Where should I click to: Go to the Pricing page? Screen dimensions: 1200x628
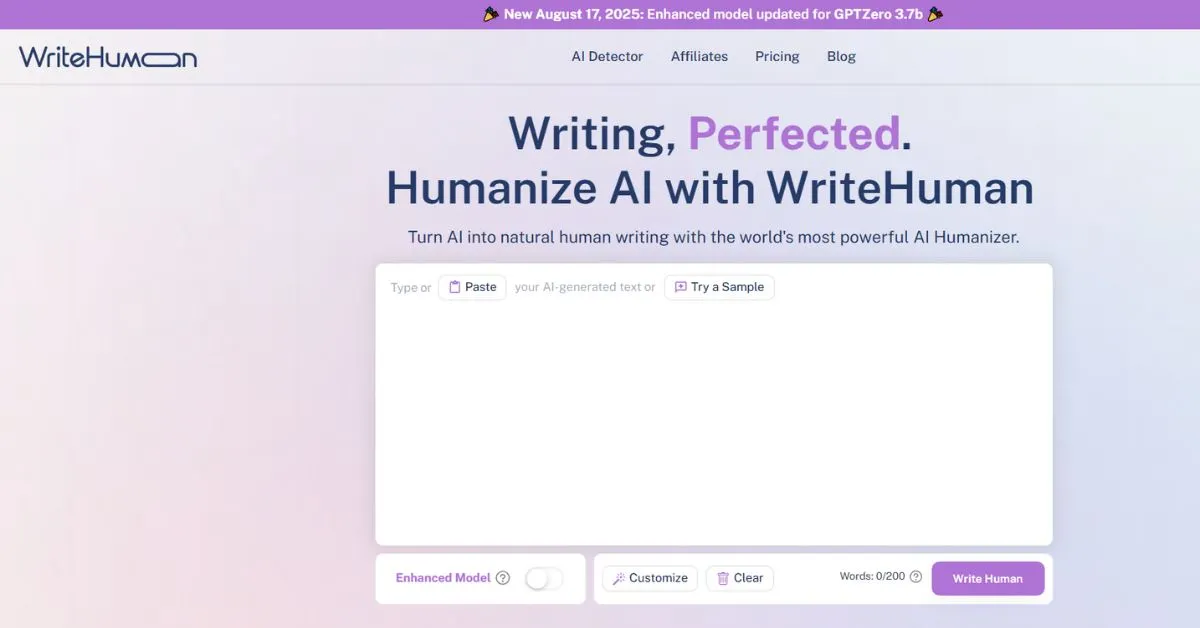click(777, 57)
